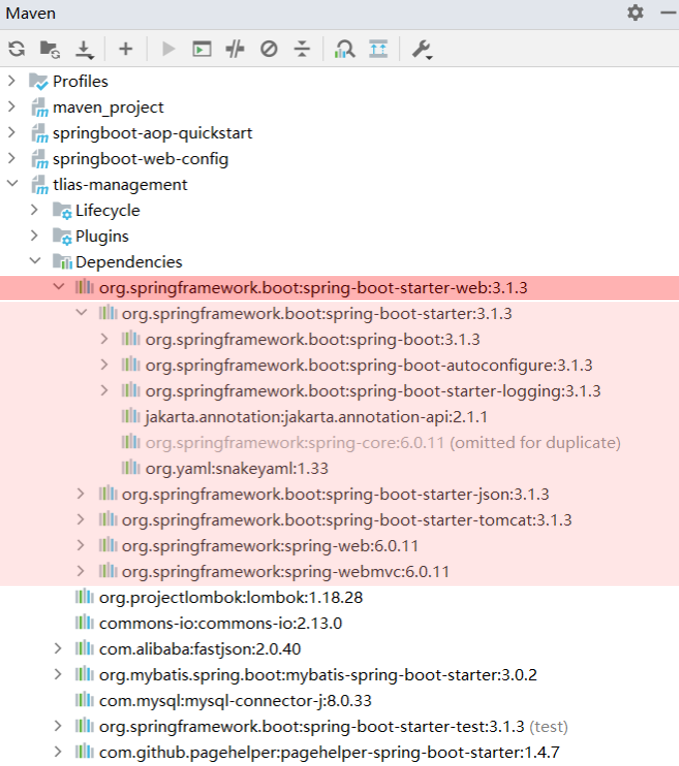Select the Lifecycle node

pos(107,211)
